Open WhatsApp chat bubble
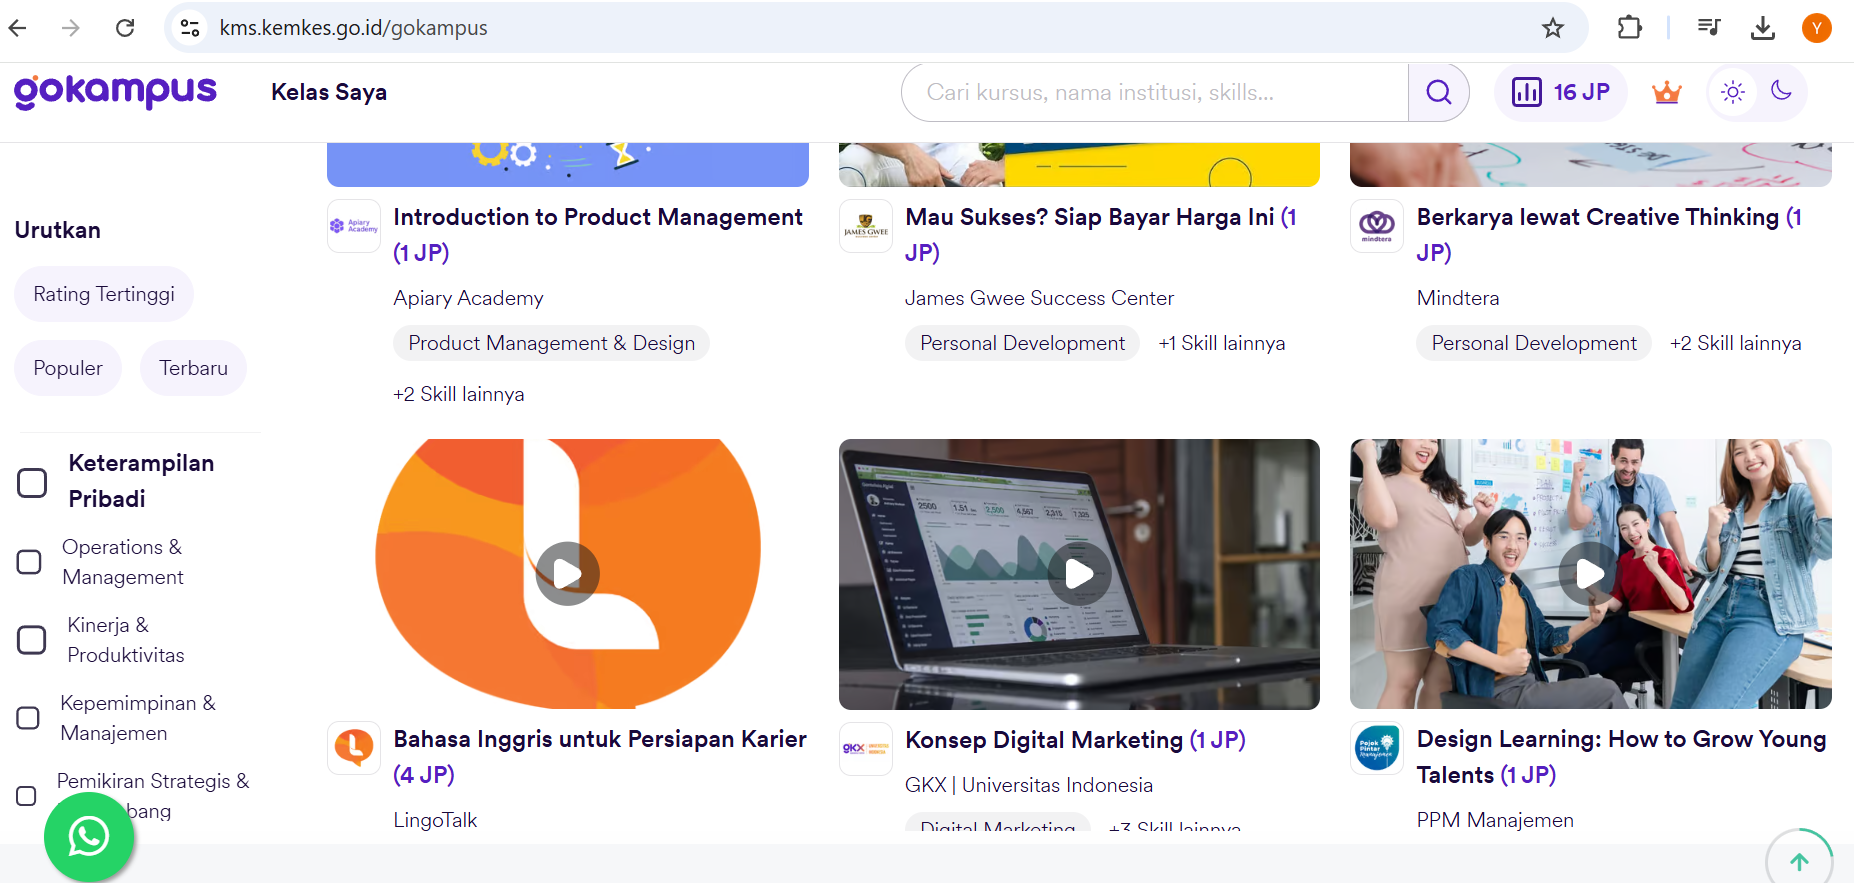The width and height of the screenshot is (1854, 883). pos(89,836)
